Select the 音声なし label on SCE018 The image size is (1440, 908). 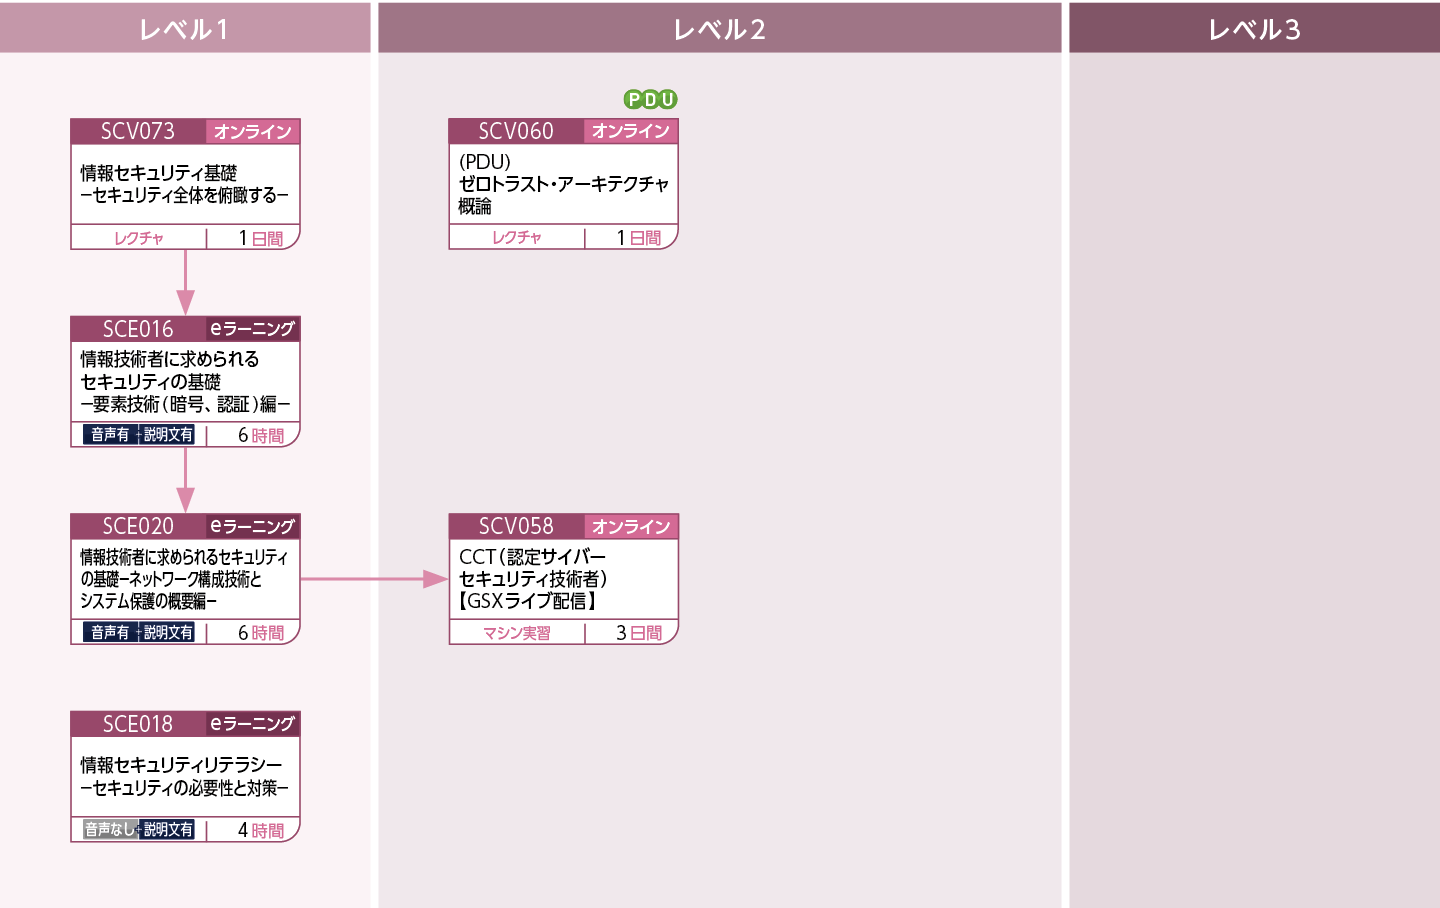click(108, 830)
